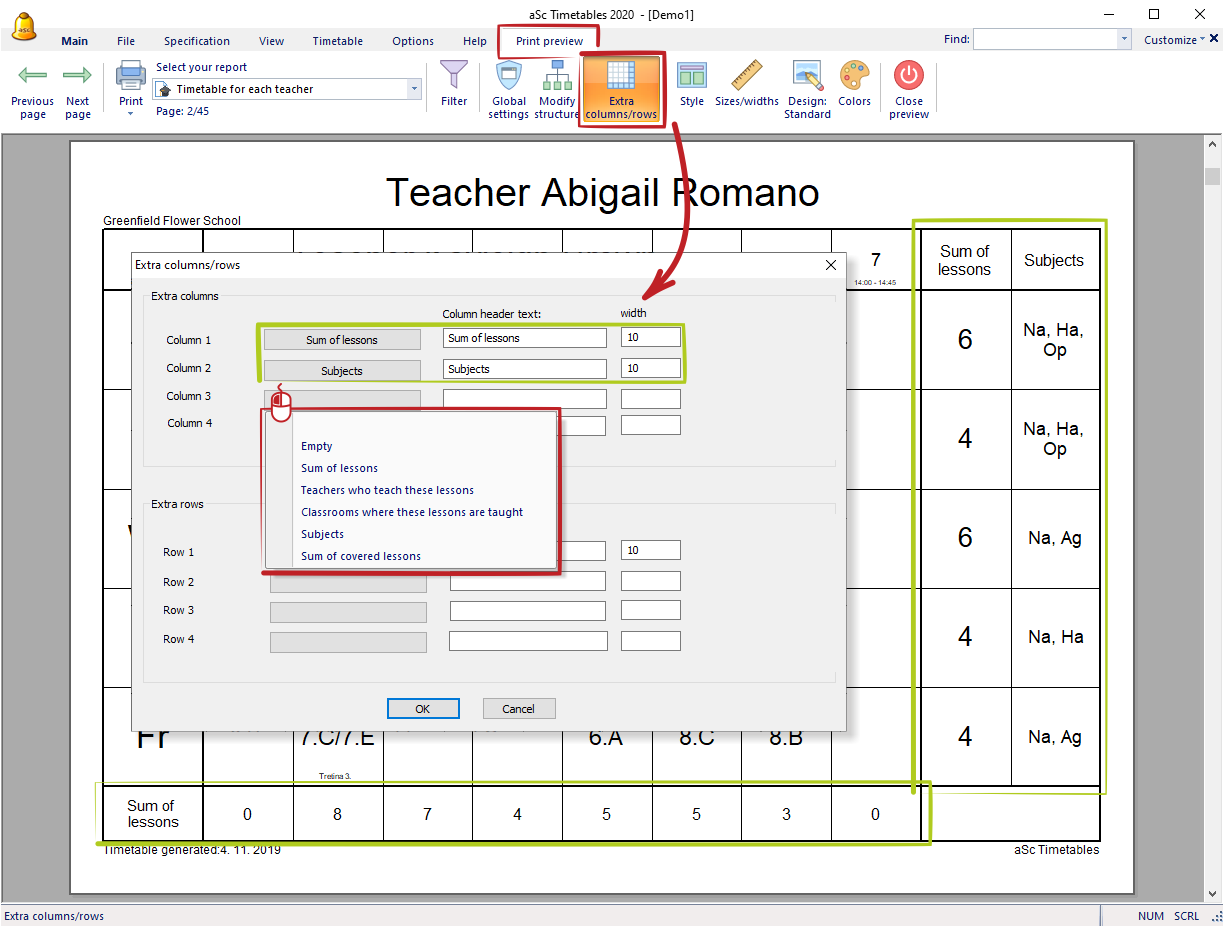Click Close preview power icon
Screen dimensions: 1224x927
(x=909, y=76)
